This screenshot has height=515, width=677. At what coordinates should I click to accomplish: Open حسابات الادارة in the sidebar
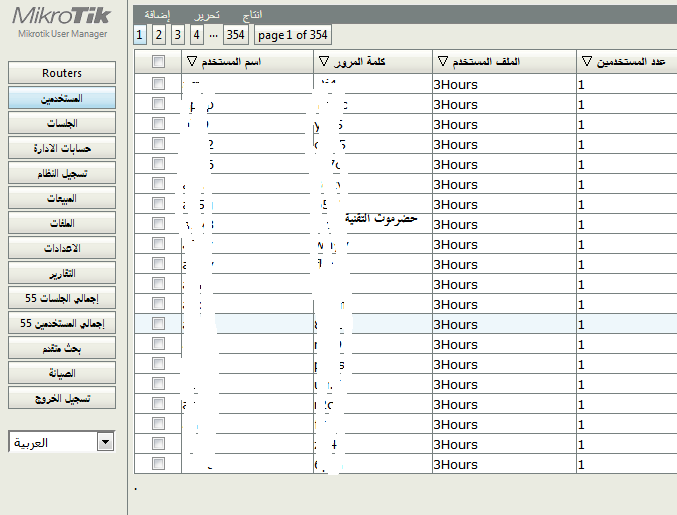[62, 148]
